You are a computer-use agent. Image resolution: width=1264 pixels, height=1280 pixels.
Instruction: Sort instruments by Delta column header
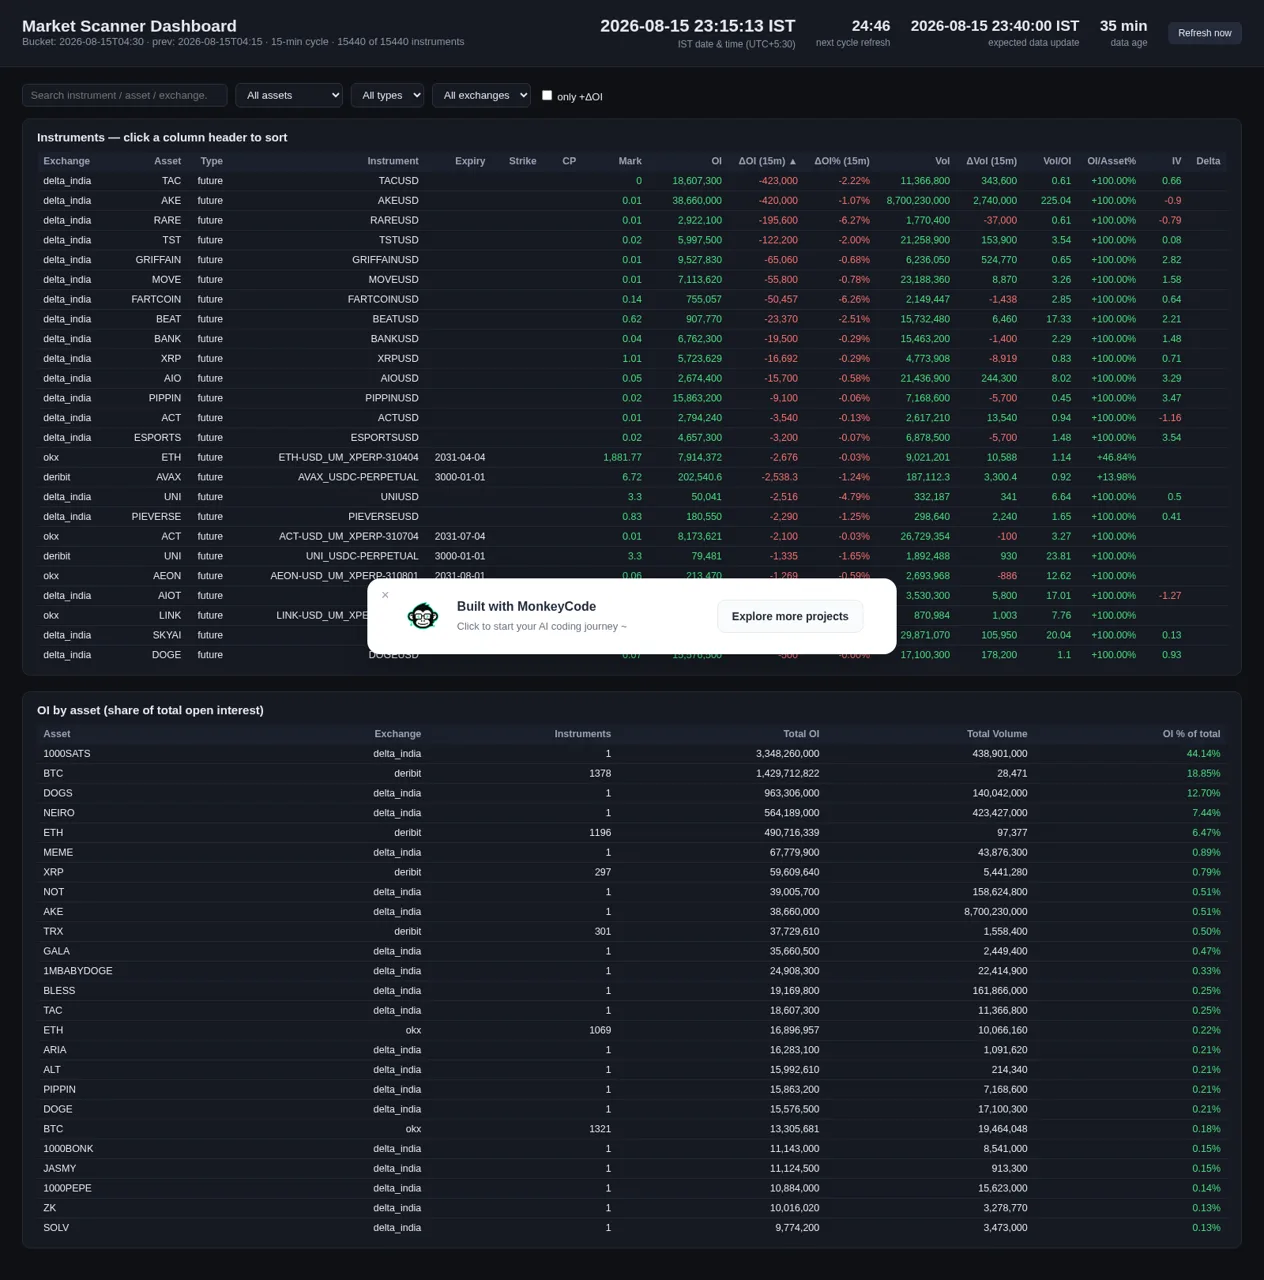1208,161
